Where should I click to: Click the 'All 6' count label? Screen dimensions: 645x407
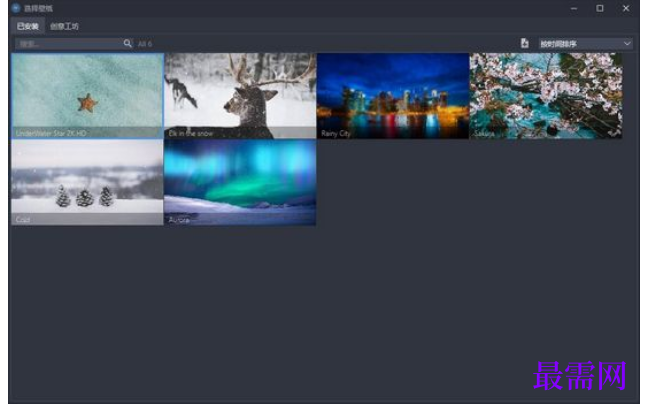[x=145, y=44]
